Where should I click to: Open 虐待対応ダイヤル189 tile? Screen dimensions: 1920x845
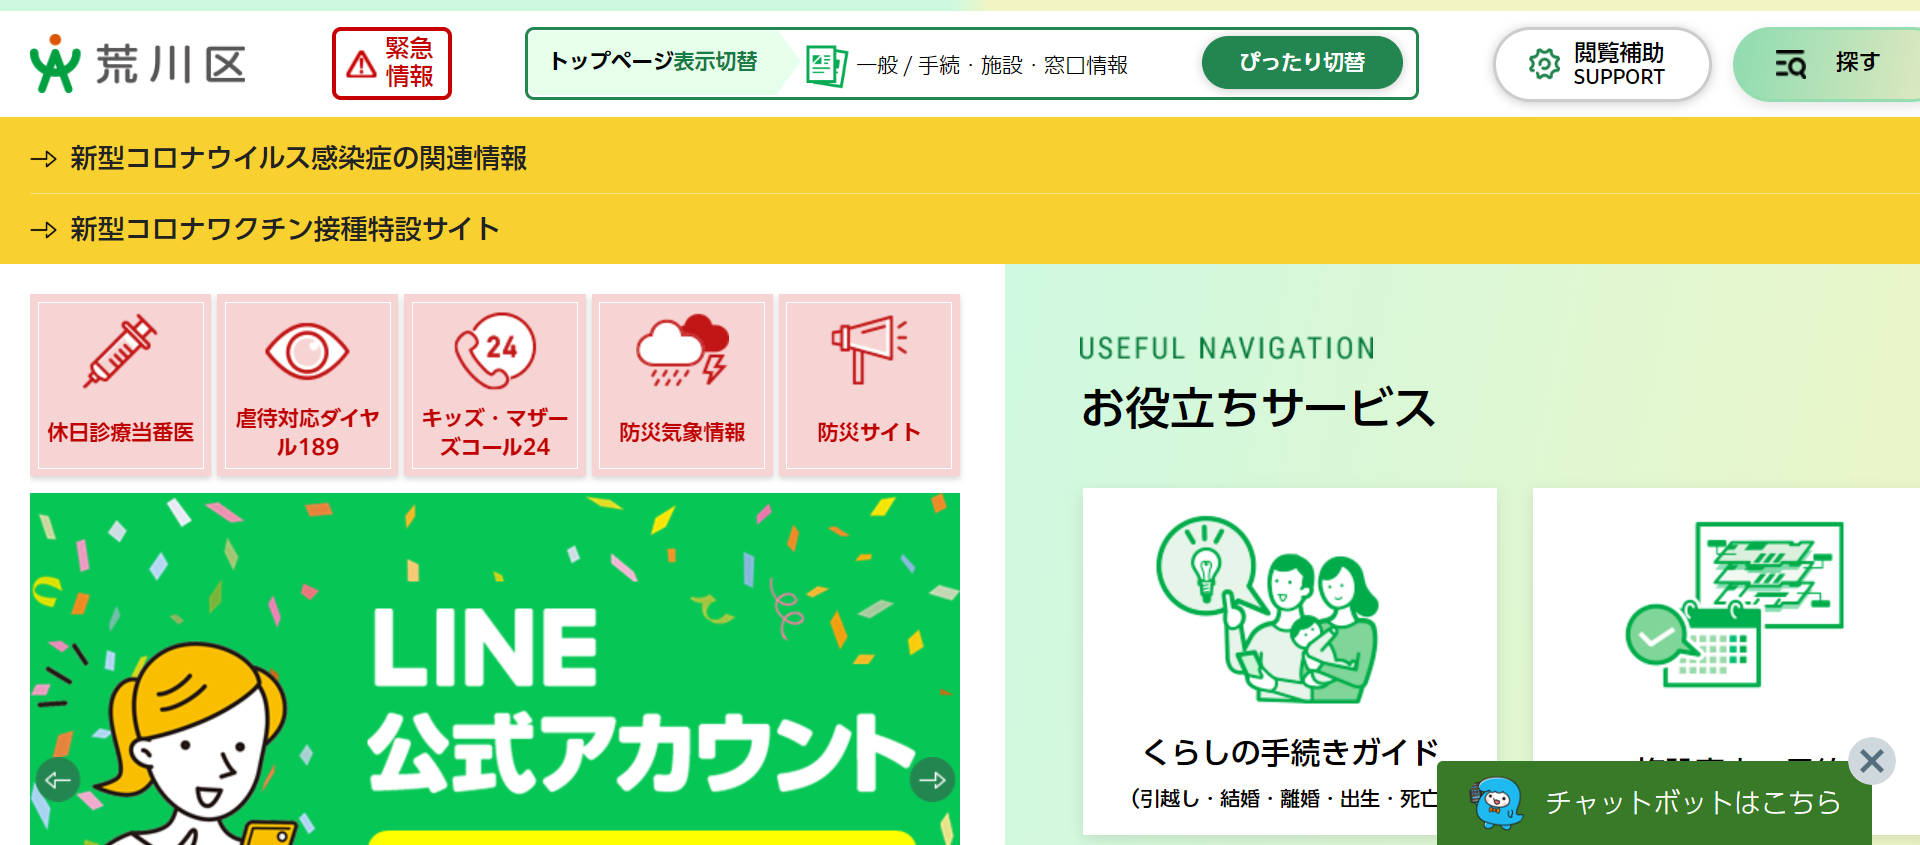coord(308,385)
